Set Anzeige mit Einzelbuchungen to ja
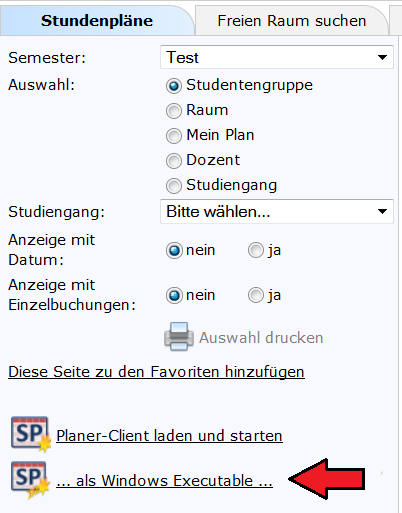Screen dimensions: 402x513 256,295
